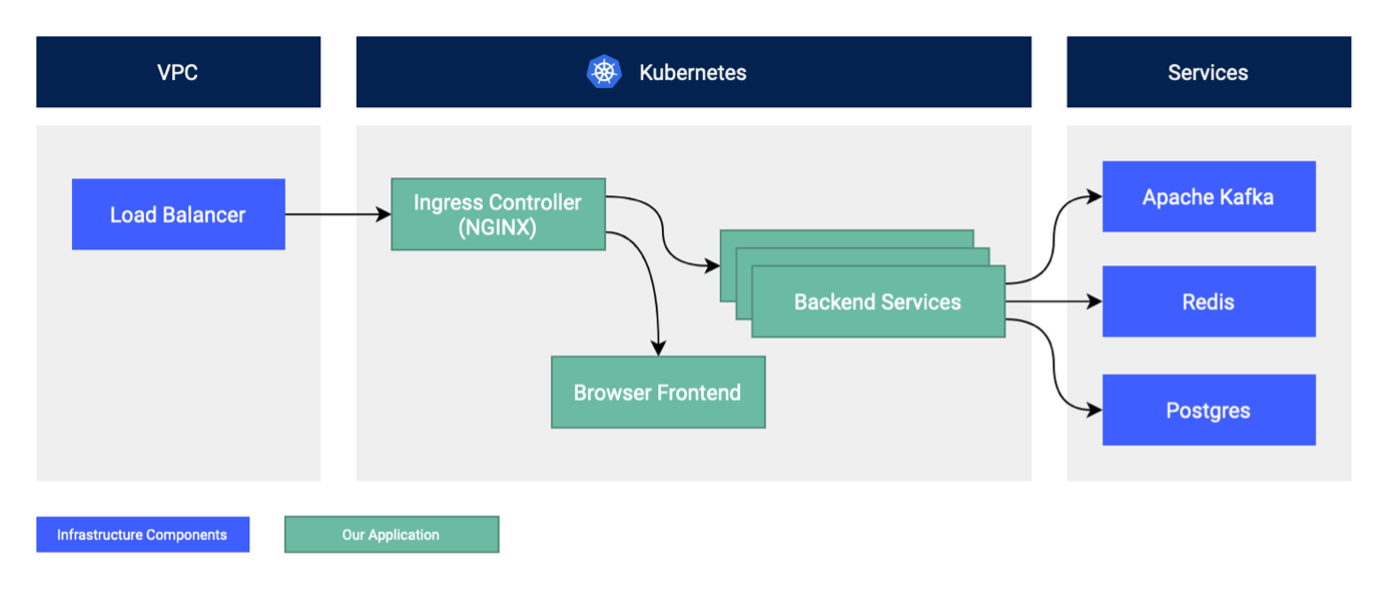Click the Redis service box
Image resolution: width=1390 pixels, height=592 pixels.
point(1209,302)
